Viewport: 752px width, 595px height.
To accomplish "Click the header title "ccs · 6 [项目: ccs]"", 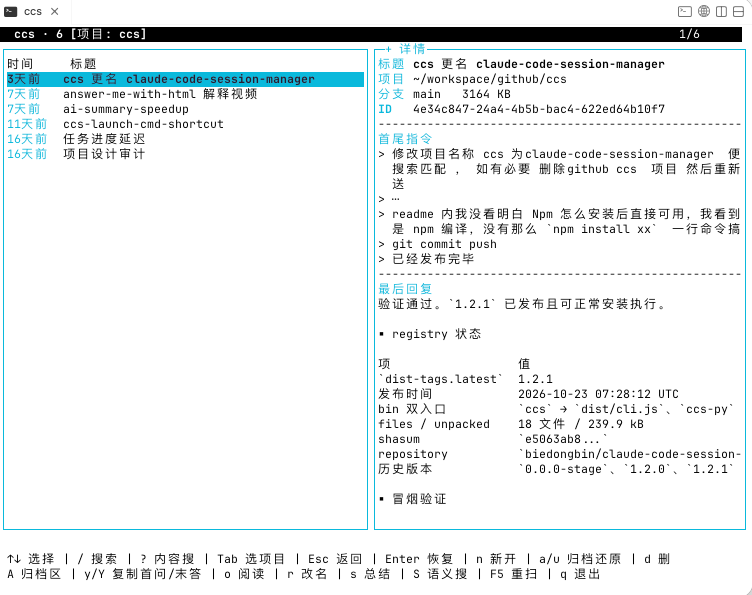I will [80, 35].
